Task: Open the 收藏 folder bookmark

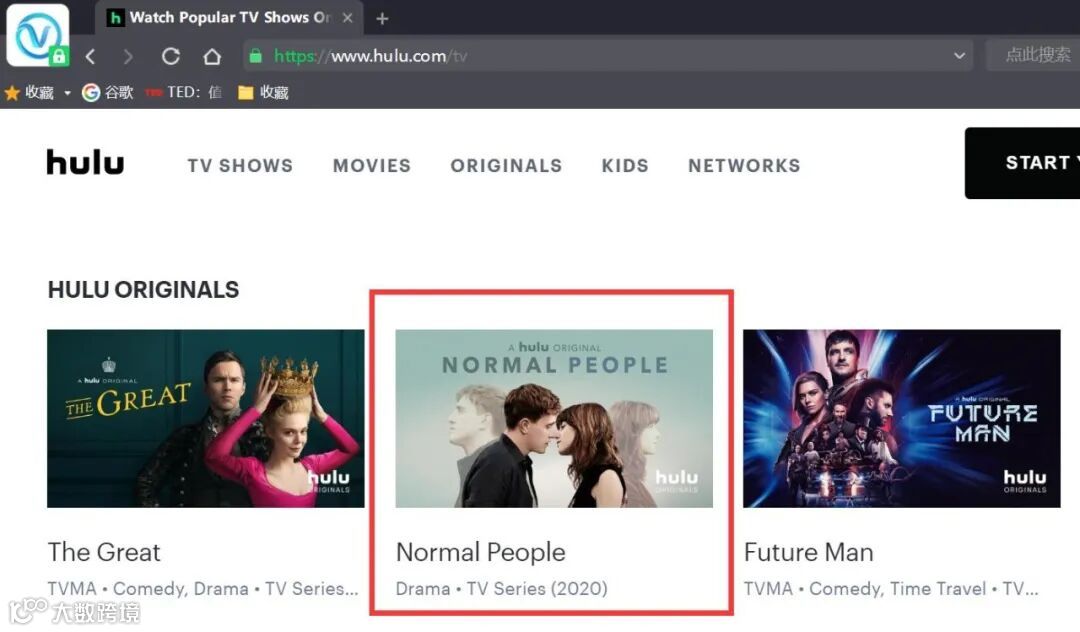Action: [263, 92]
